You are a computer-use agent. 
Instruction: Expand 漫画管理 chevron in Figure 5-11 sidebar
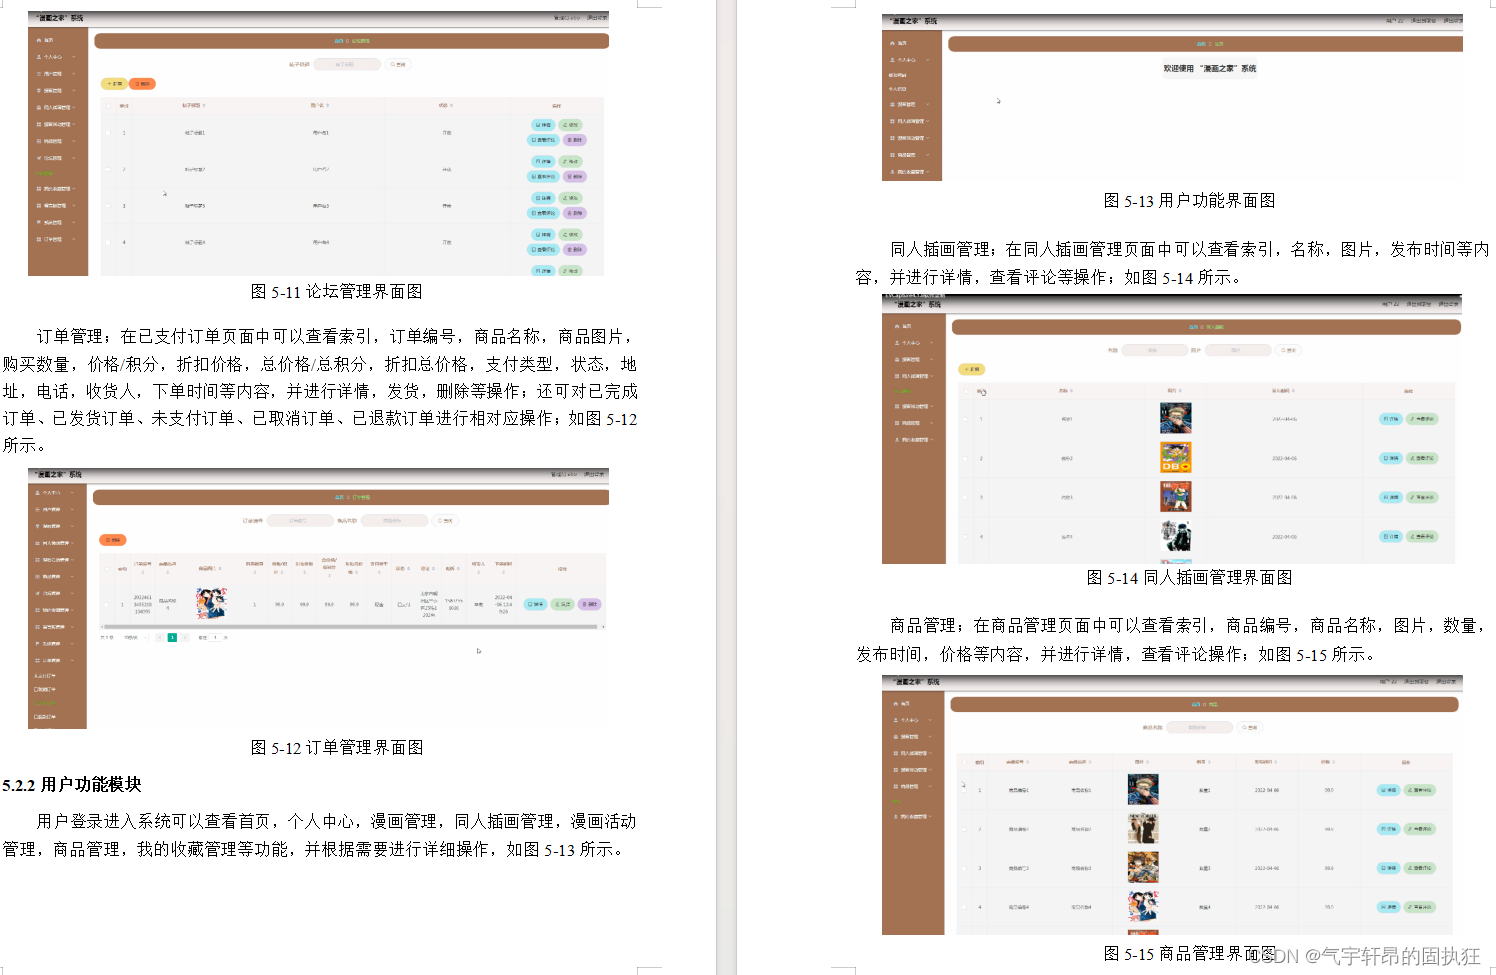pyautogui.click(x=74, y=90)
